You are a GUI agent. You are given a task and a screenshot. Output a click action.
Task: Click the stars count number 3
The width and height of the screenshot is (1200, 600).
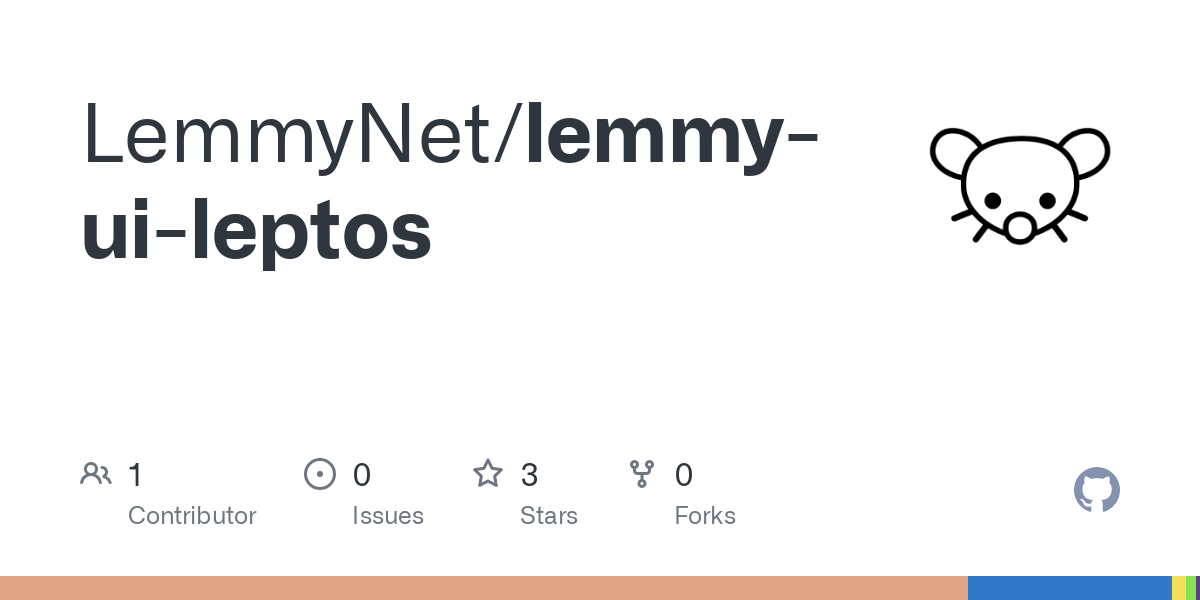pos(530,474)
